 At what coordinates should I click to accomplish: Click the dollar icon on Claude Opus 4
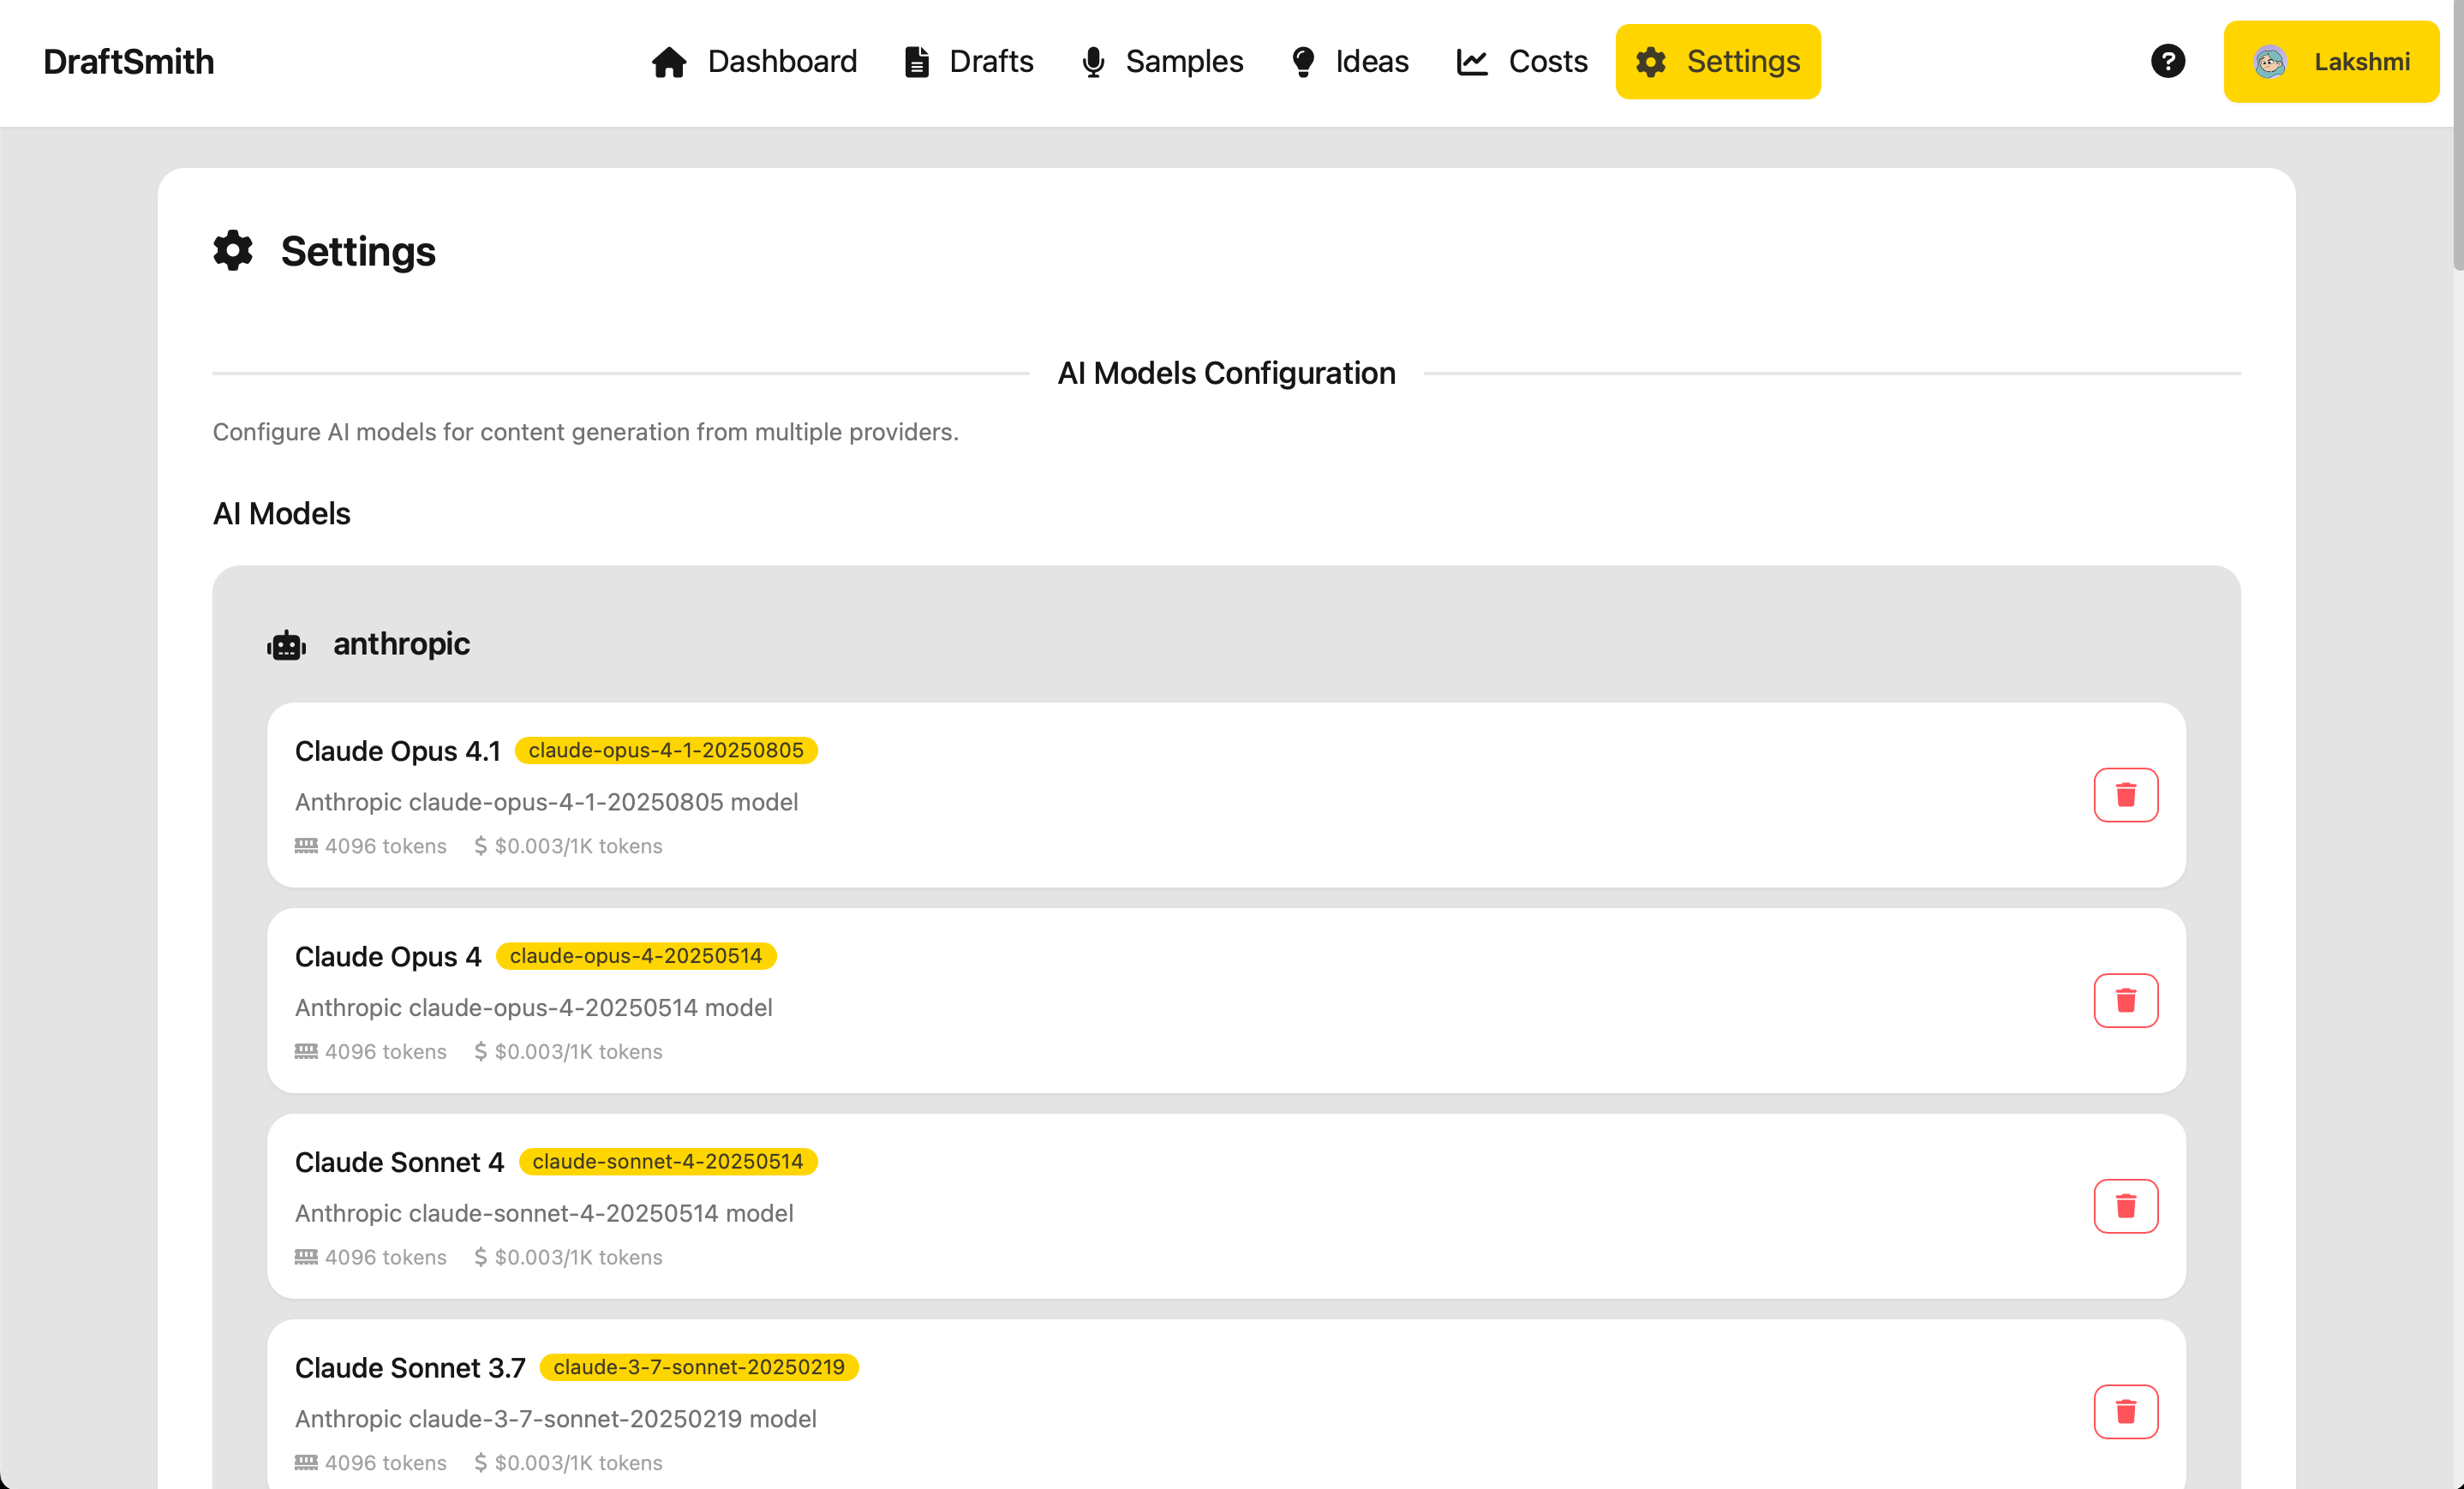481,1051
